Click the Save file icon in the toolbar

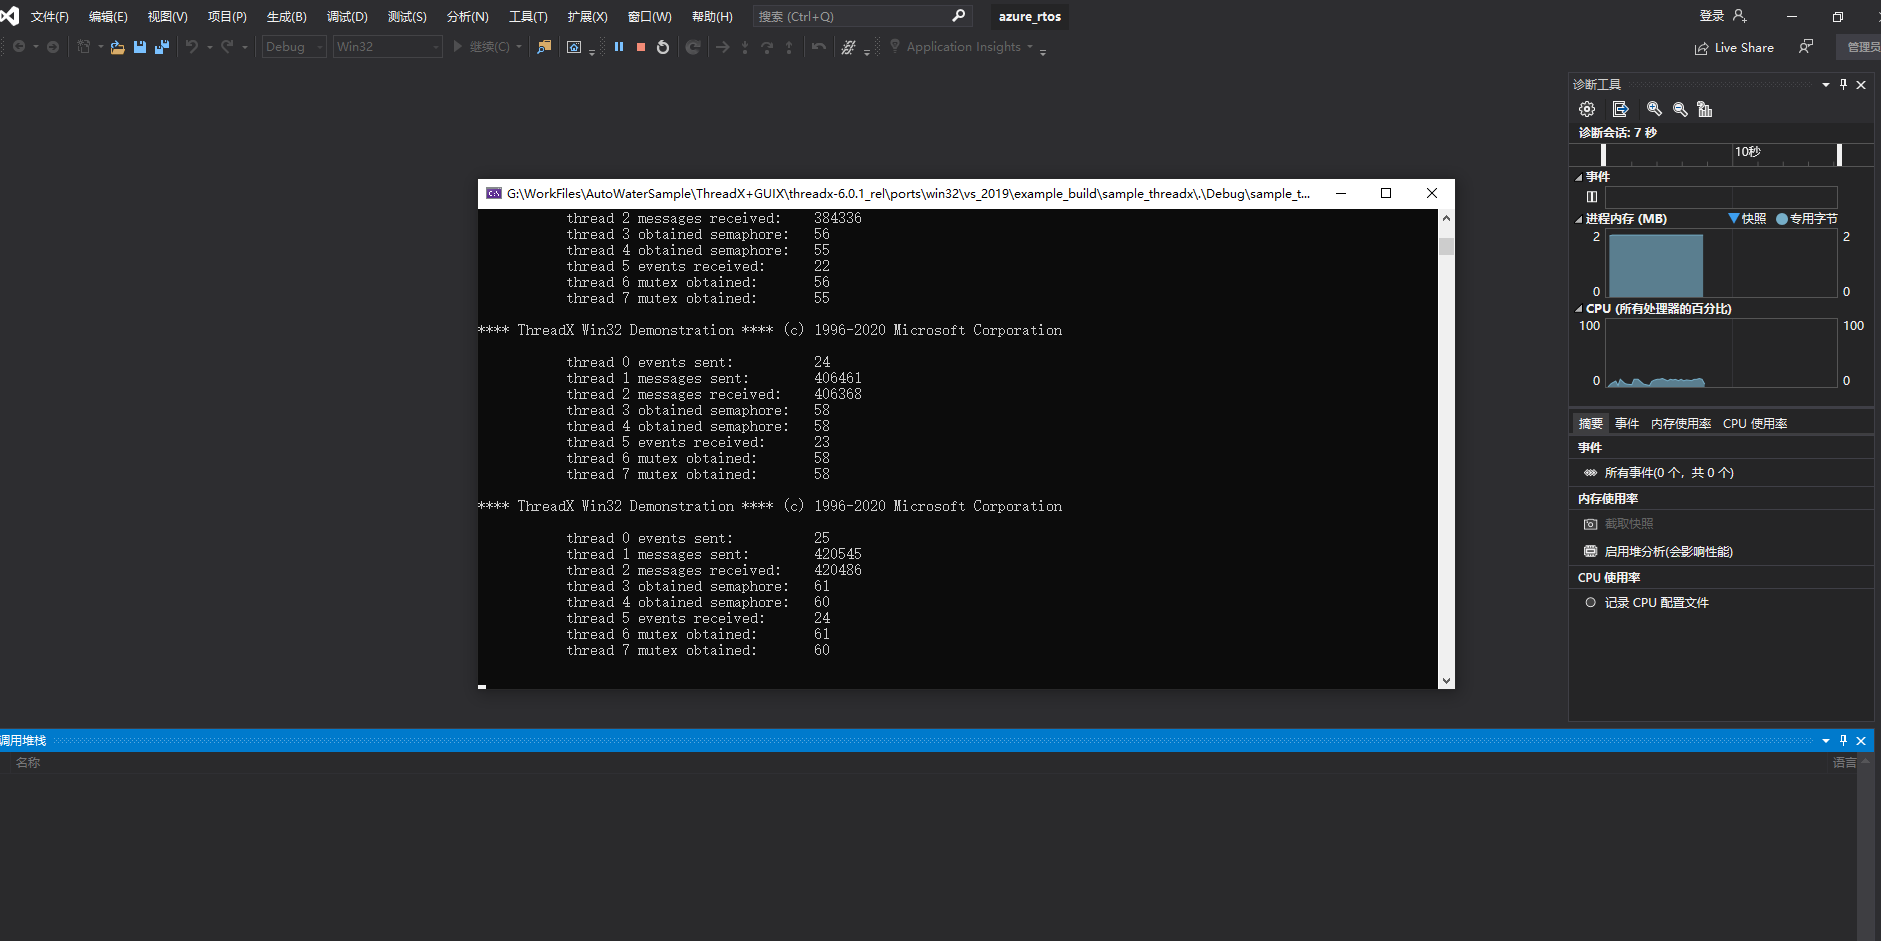(x=140, y=47)
